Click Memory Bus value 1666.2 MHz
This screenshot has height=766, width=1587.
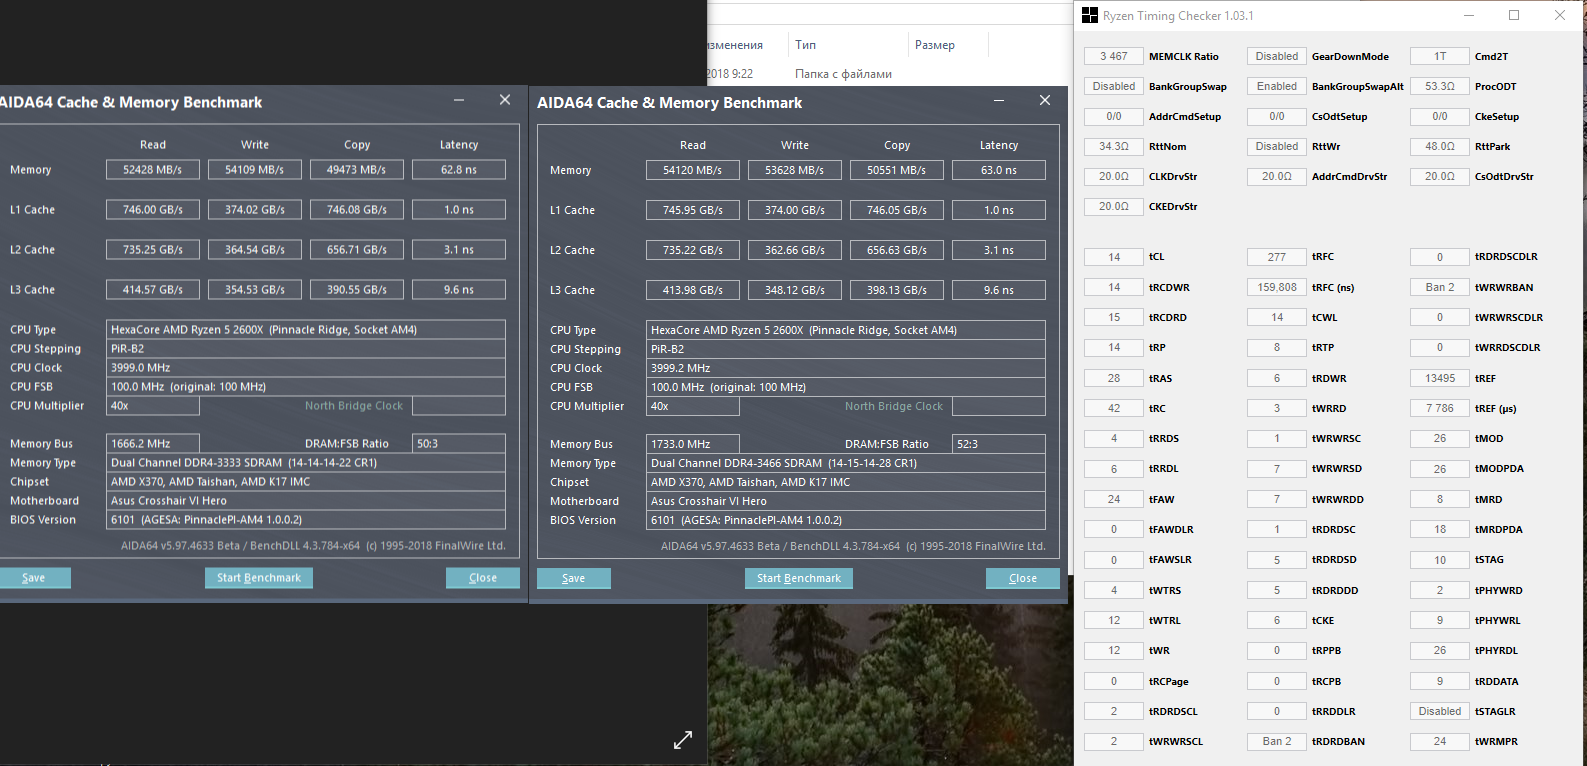coord(153,444)
